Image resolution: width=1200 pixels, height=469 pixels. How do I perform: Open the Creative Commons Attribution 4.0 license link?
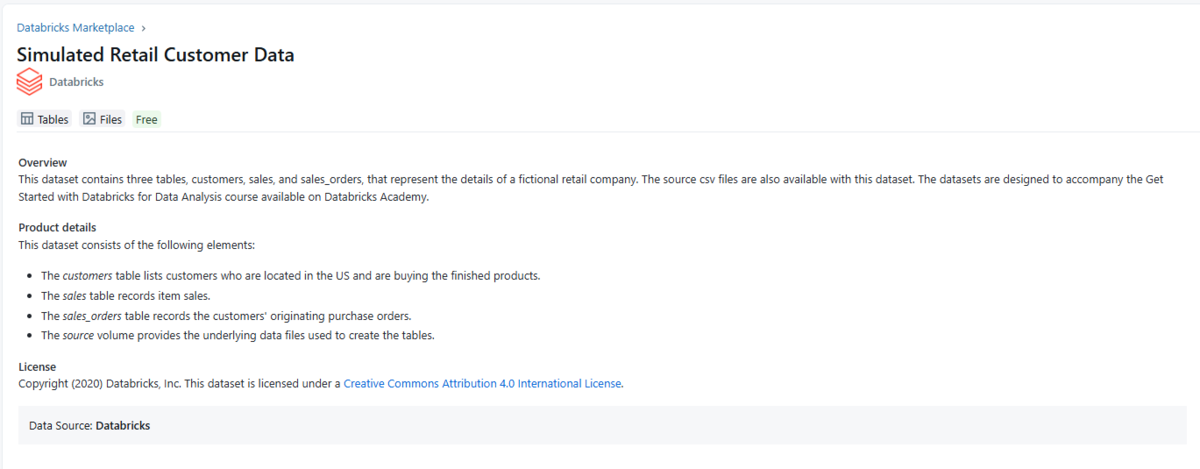(482, 383)
